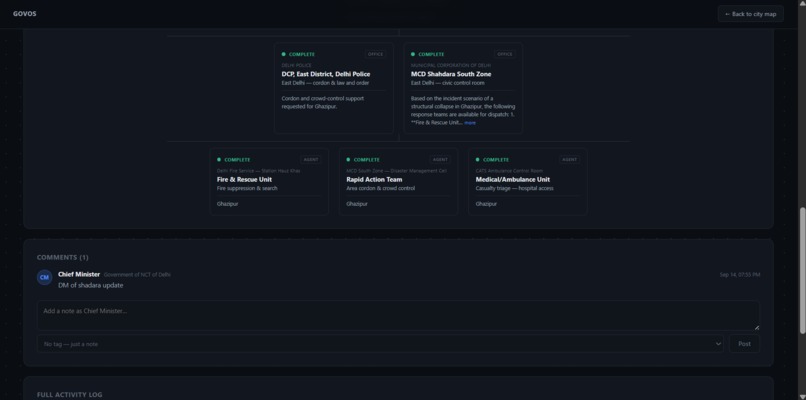Expand the 'more' link in MCD Shahdara card
806x400 pixels.
pyautogui.click(x=470, y=123)
